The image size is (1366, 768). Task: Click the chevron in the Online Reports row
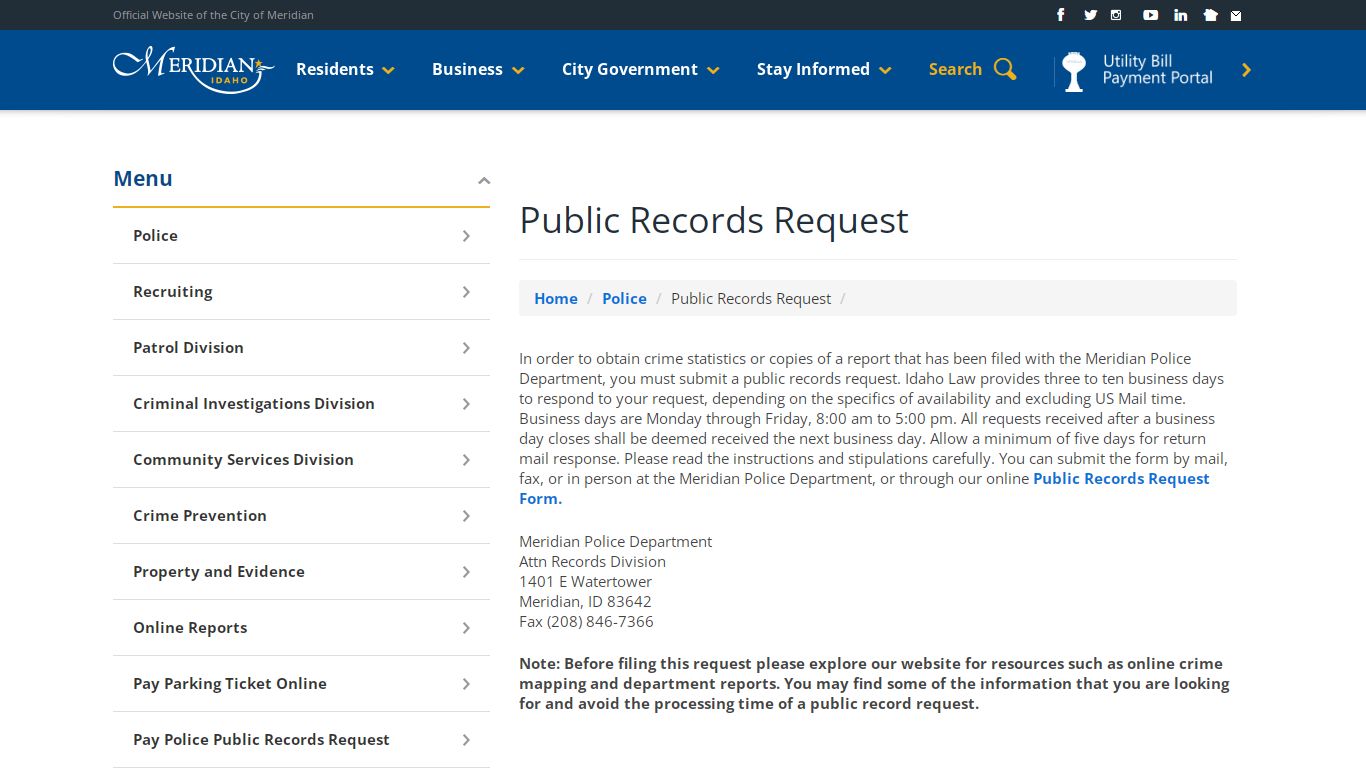coord(466,628)
